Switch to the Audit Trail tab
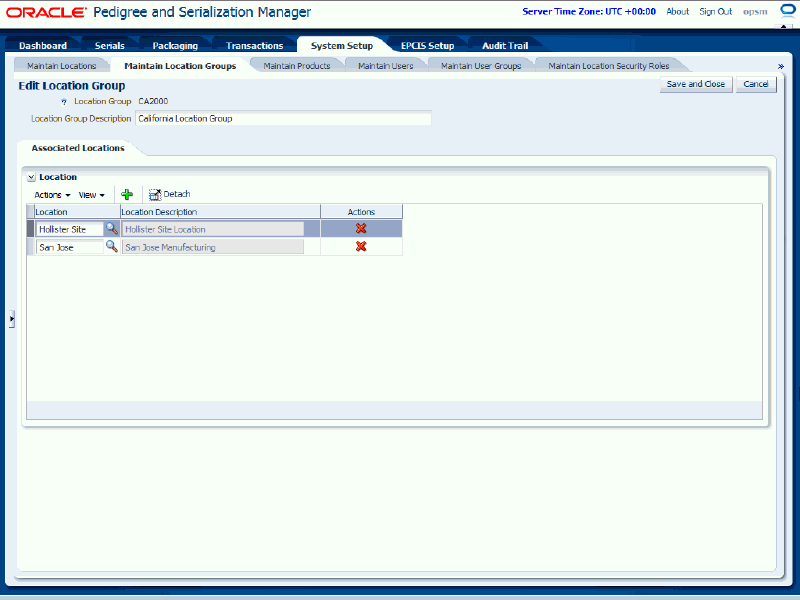 click(505, 45)
